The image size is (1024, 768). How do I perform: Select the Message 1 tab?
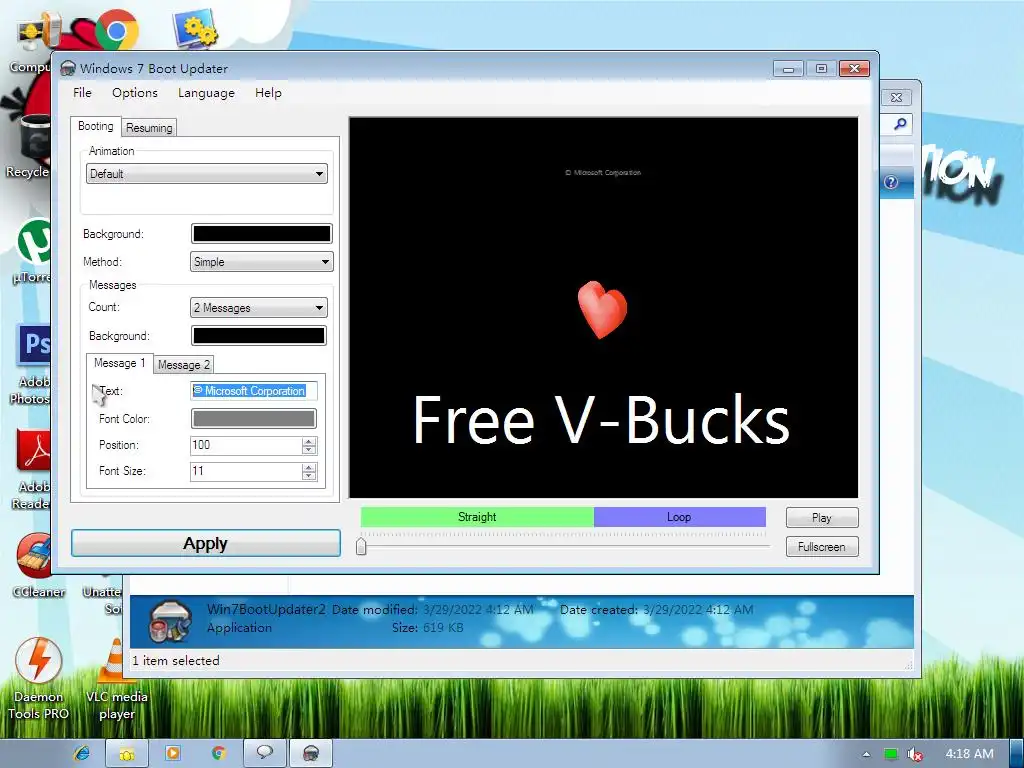click(120, 363)
